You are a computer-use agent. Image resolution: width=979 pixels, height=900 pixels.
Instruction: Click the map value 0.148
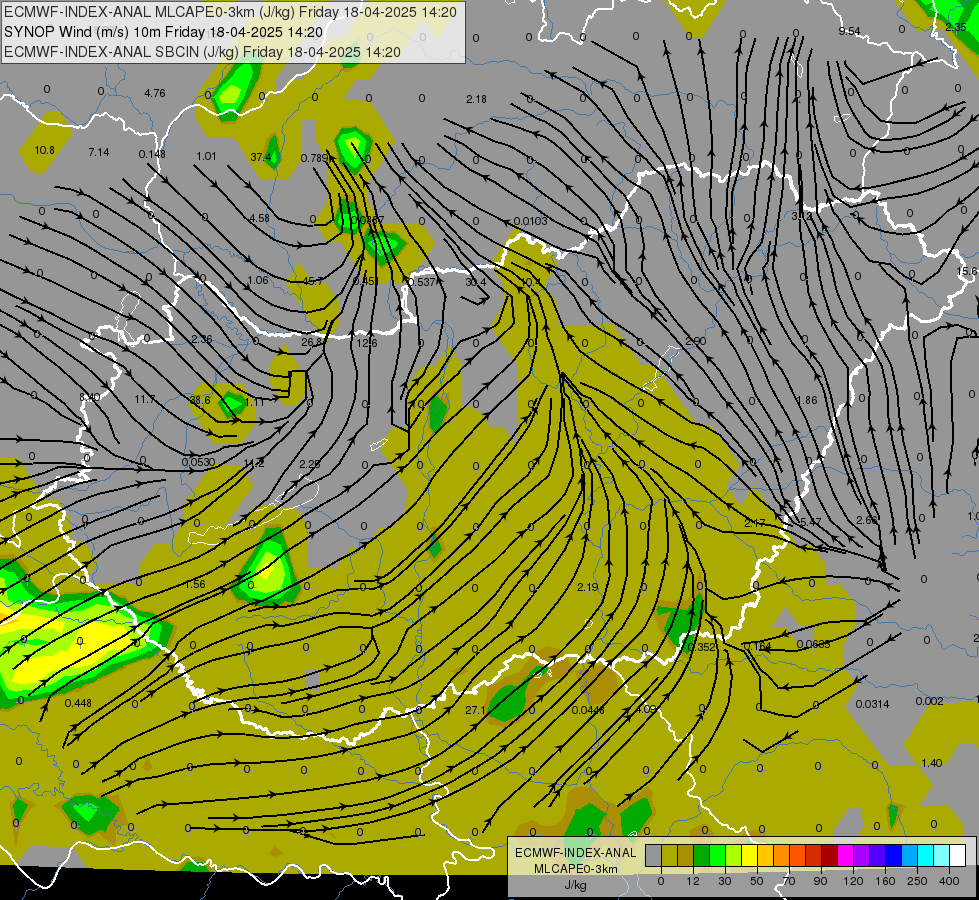click(152, 154)
